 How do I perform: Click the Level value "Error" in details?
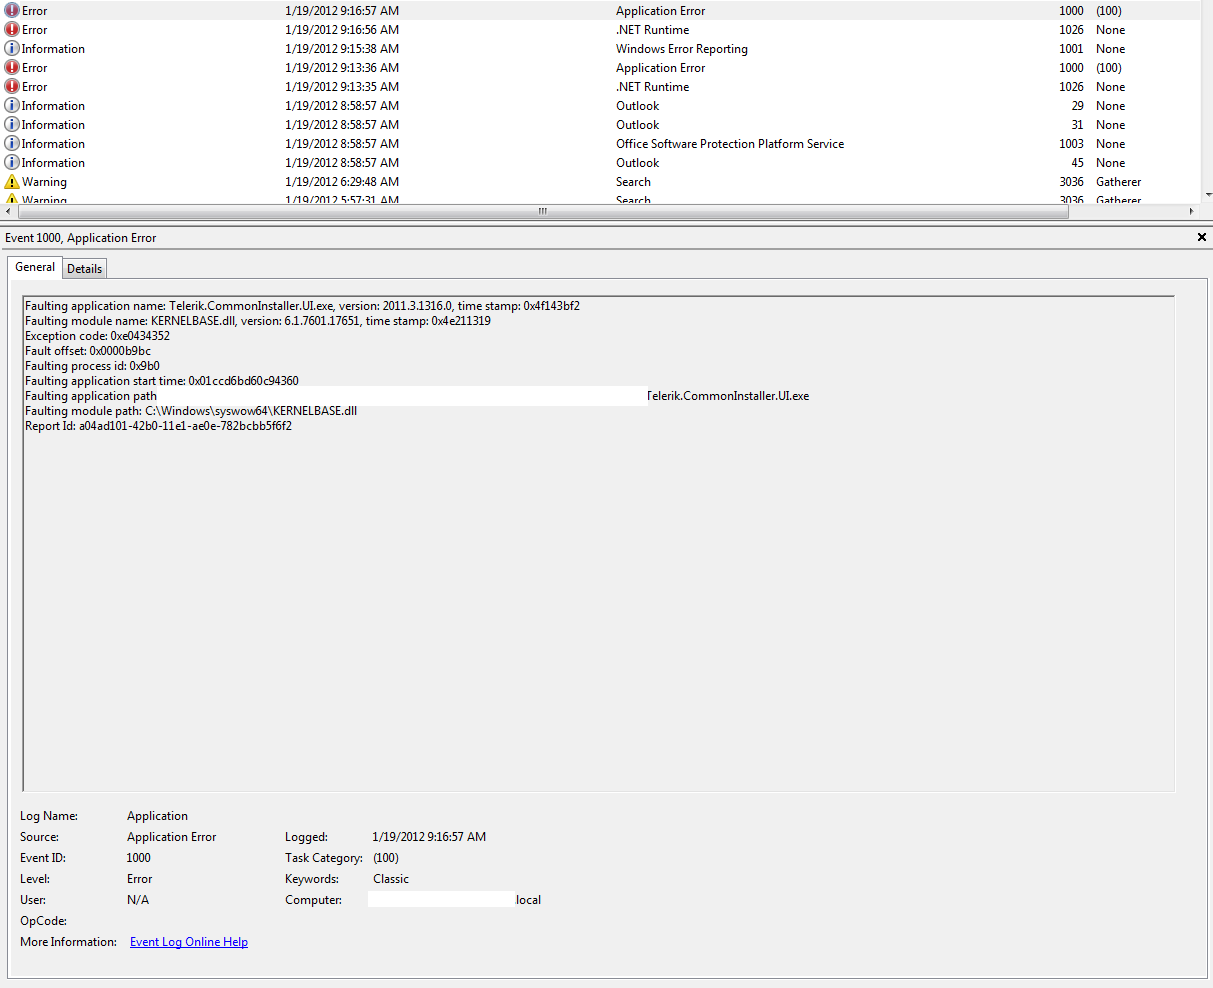point(140,879)
